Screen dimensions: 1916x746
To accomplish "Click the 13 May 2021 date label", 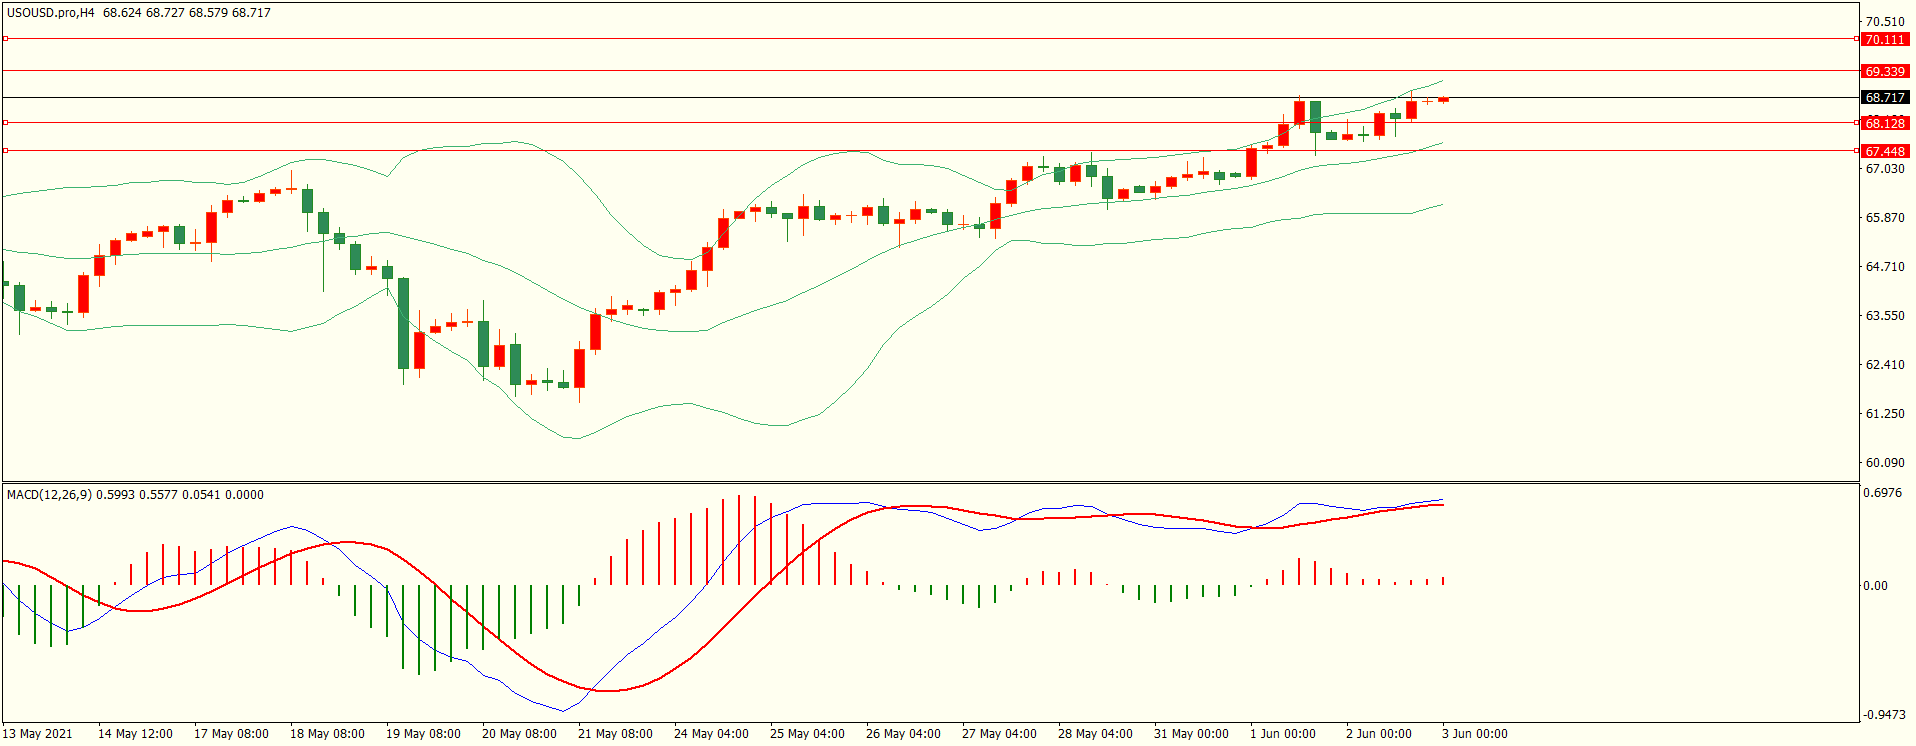I will click(38, 734).
